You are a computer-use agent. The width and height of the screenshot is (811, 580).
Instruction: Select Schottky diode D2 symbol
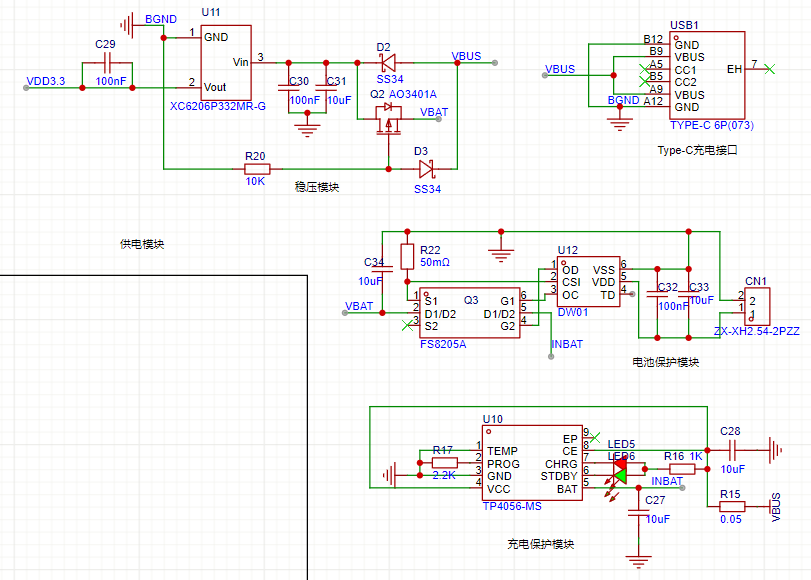388,63
